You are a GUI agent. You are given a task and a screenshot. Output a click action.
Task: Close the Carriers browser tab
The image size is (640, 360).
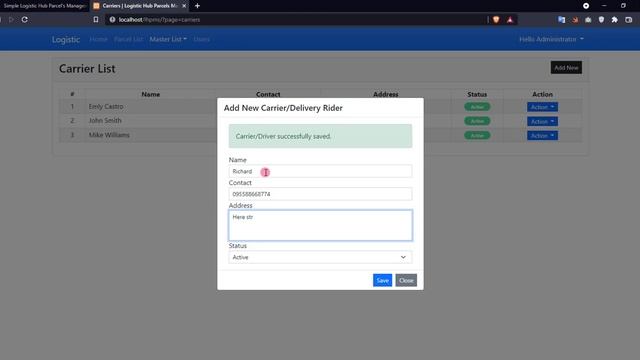pos(184,6)
